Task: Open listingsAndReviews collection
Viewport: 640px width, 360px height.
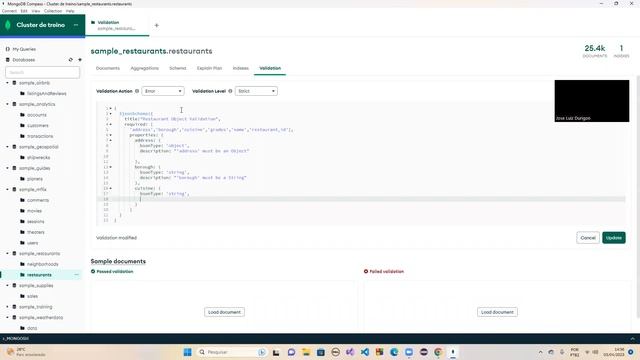Action: 47,93
